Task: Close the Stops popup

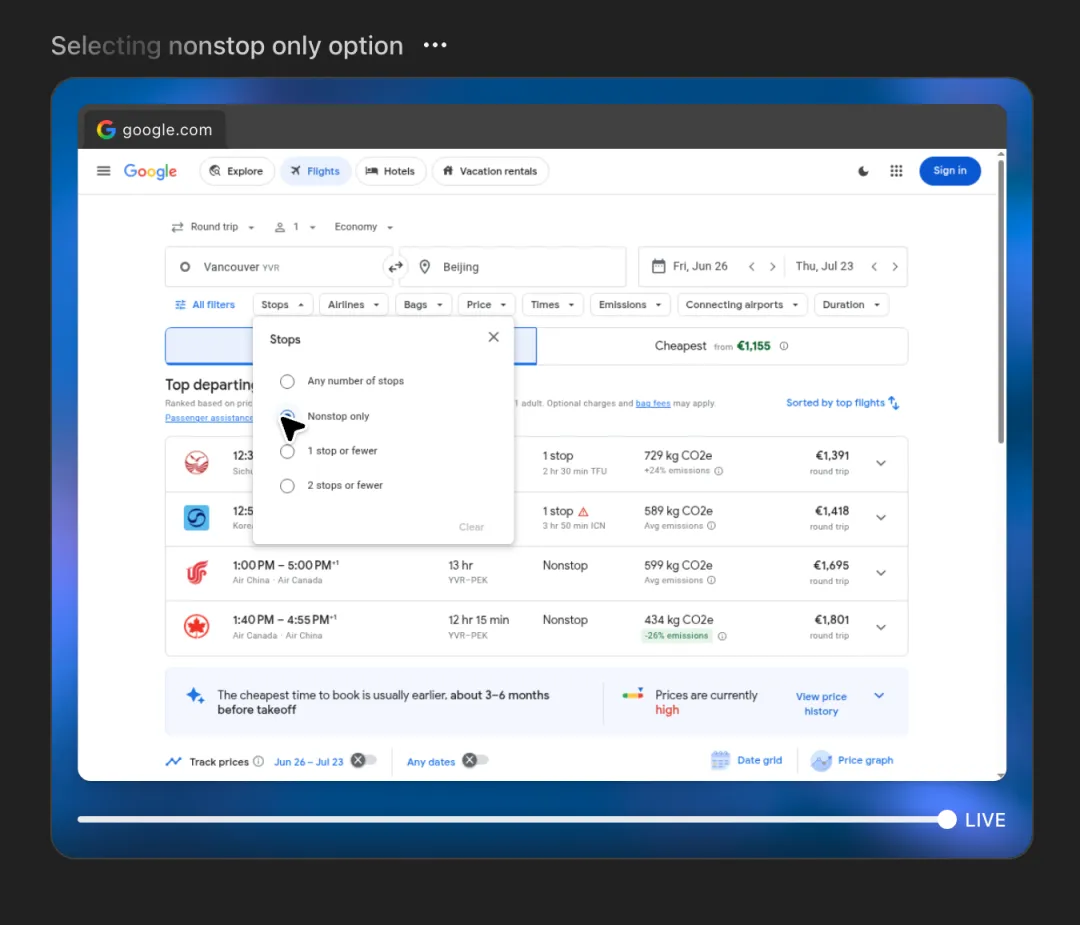Action: tap(493, 337)
